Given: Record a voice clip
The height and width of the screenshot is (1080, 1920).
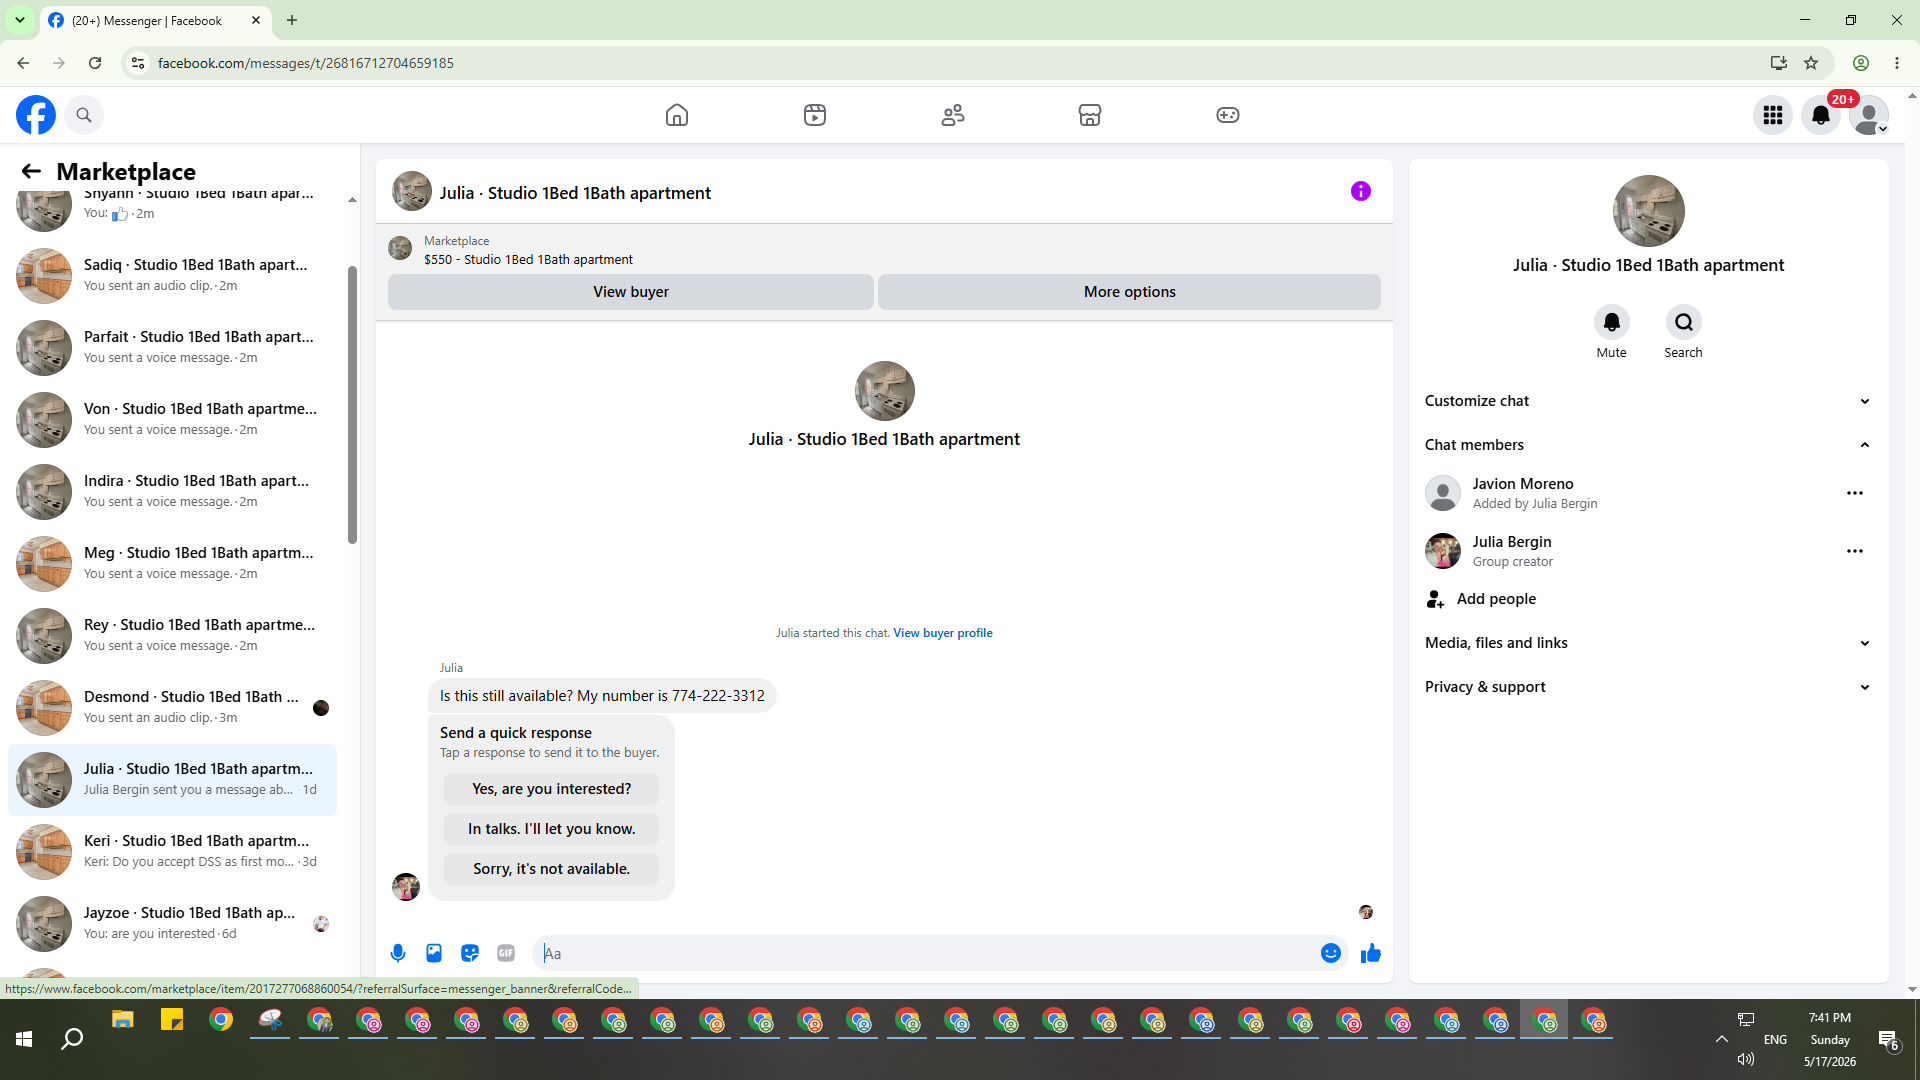Looking at the screenshot, I should point(398,953).
